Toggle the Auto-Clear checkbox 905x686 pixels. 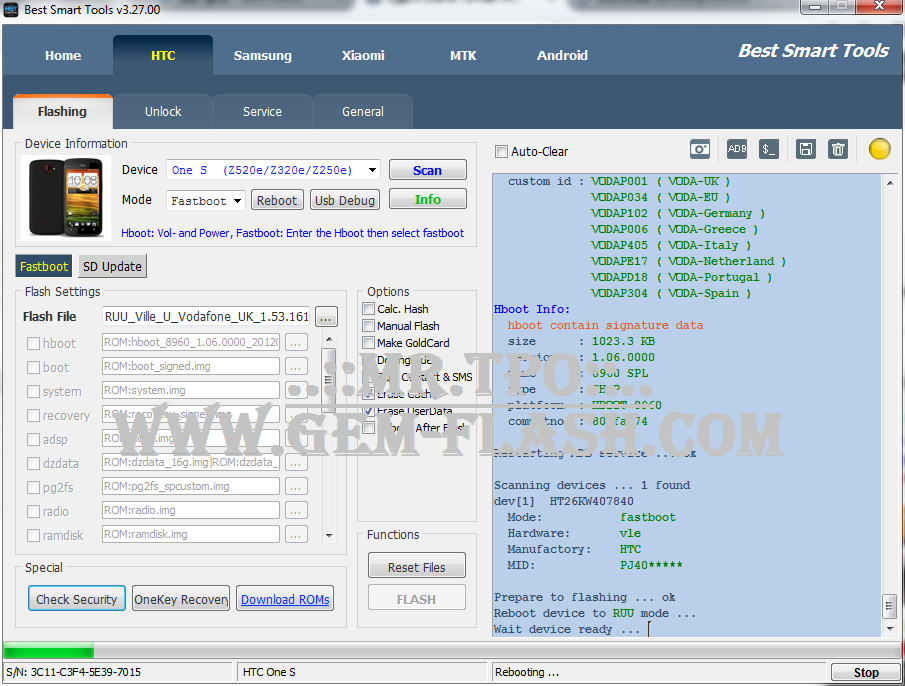[501, 152]
